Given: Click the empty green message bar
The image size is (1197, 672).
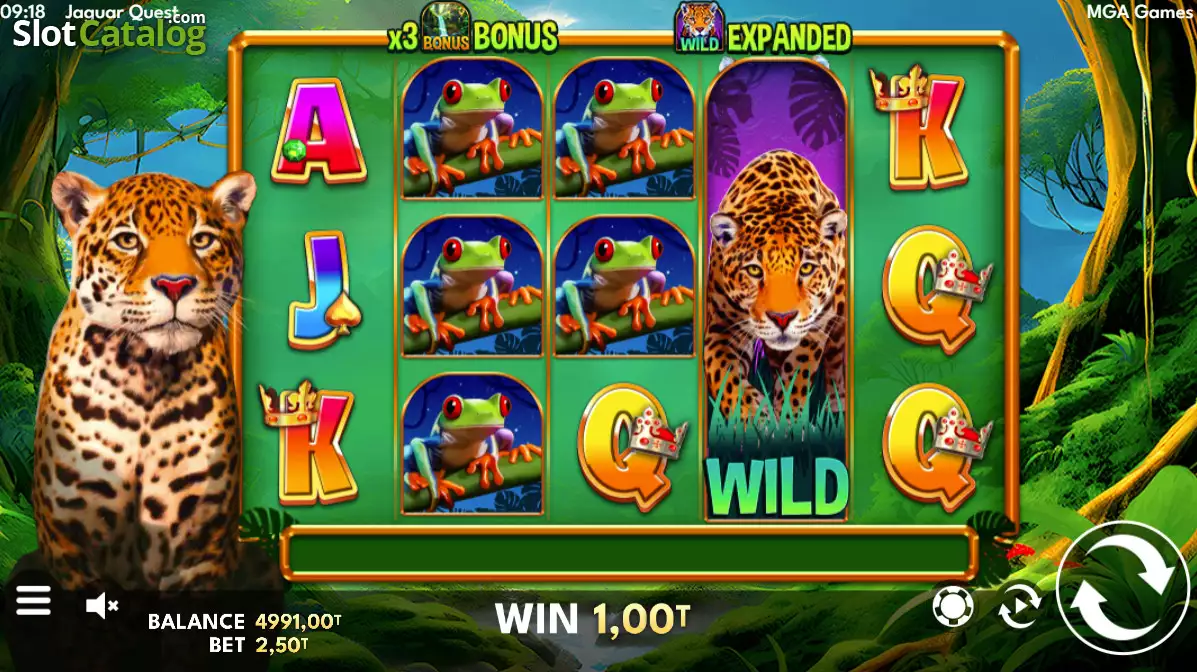Looking at the screenshot, I should (628, 553).
